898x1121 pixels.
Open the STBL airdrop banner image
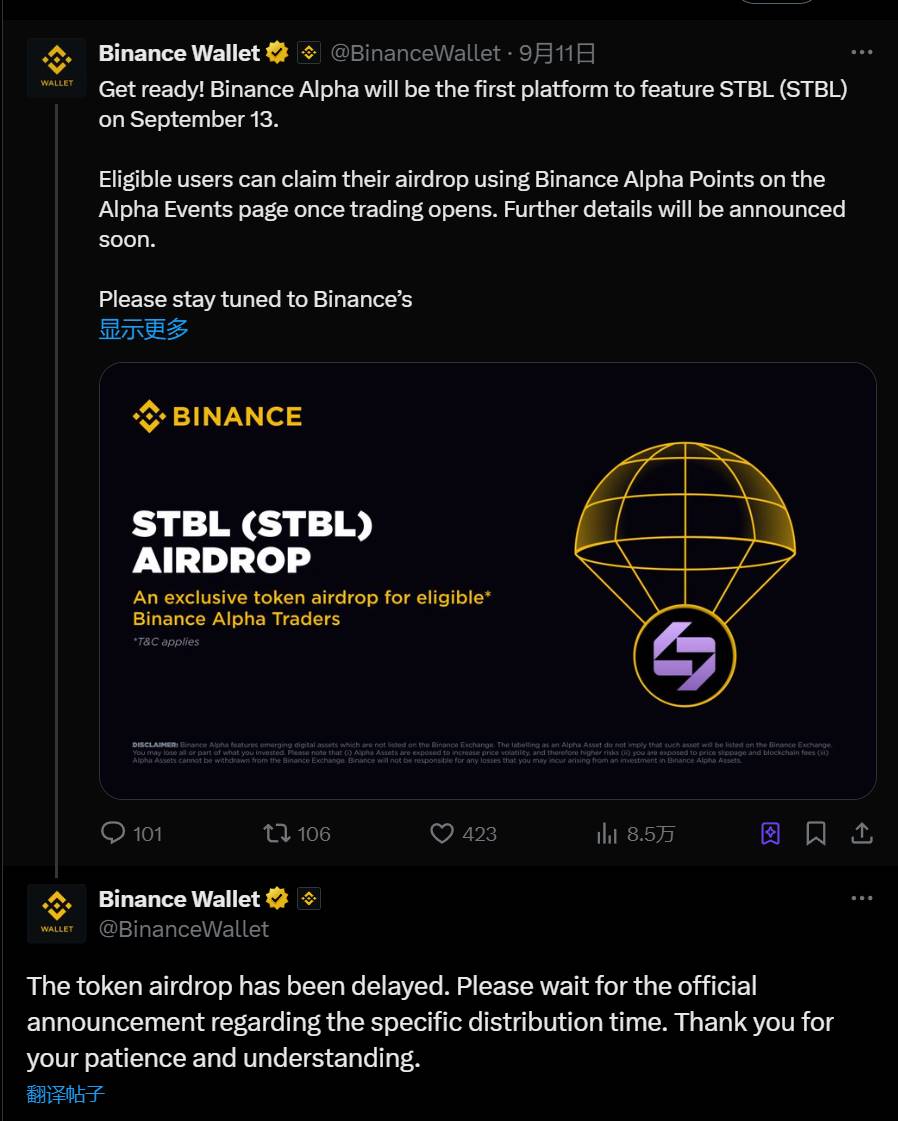[x=487, y=580]
